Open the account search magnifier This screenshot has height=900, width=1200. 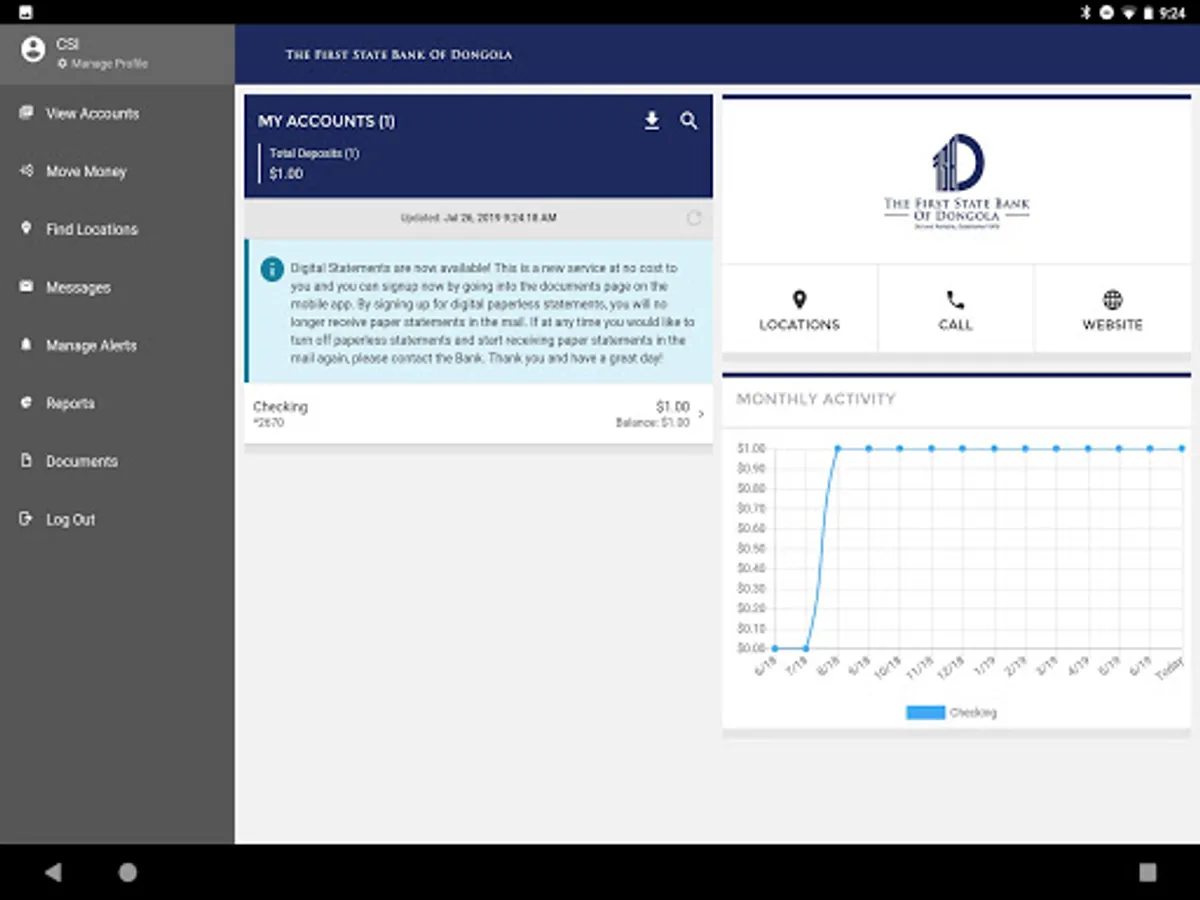click(x=689, y=121)
